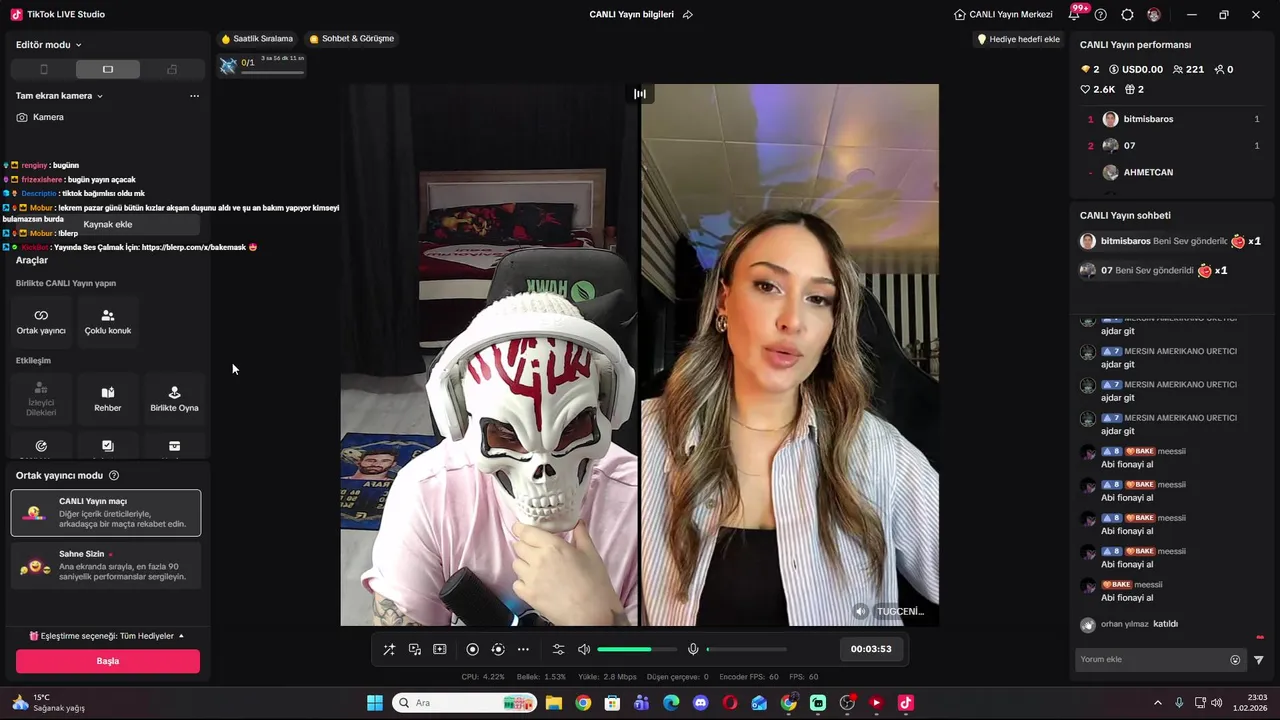Click the split-screen handle icon above video
This screenshot has width=1280, height=720.
click(x=640, y=94)
